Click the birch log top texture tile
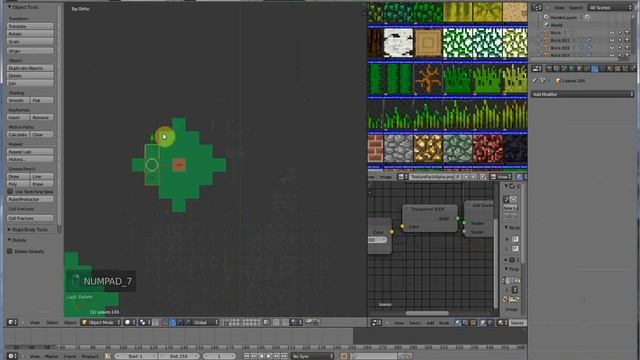 point(428,43)
